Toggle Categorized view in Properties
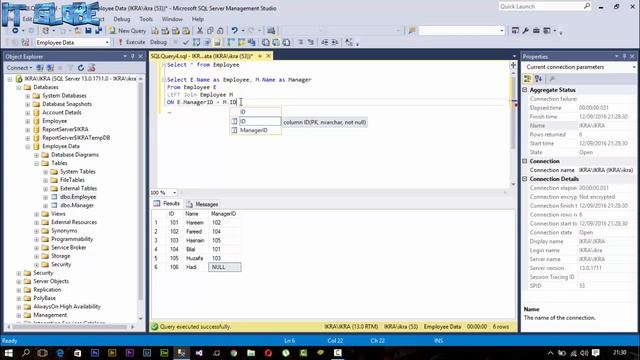This screenshot has height=360, width=640. 528,78
